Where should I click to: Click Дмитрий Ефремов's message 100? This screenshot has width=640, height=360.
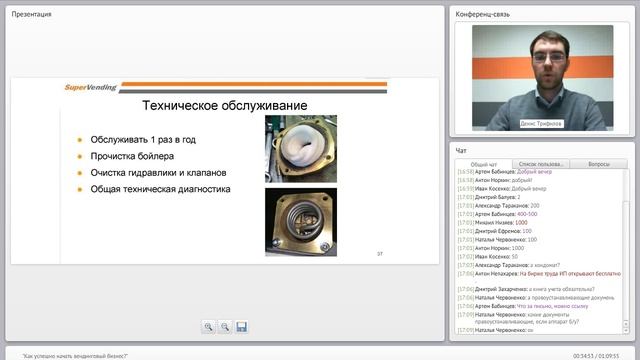point(495,231)
